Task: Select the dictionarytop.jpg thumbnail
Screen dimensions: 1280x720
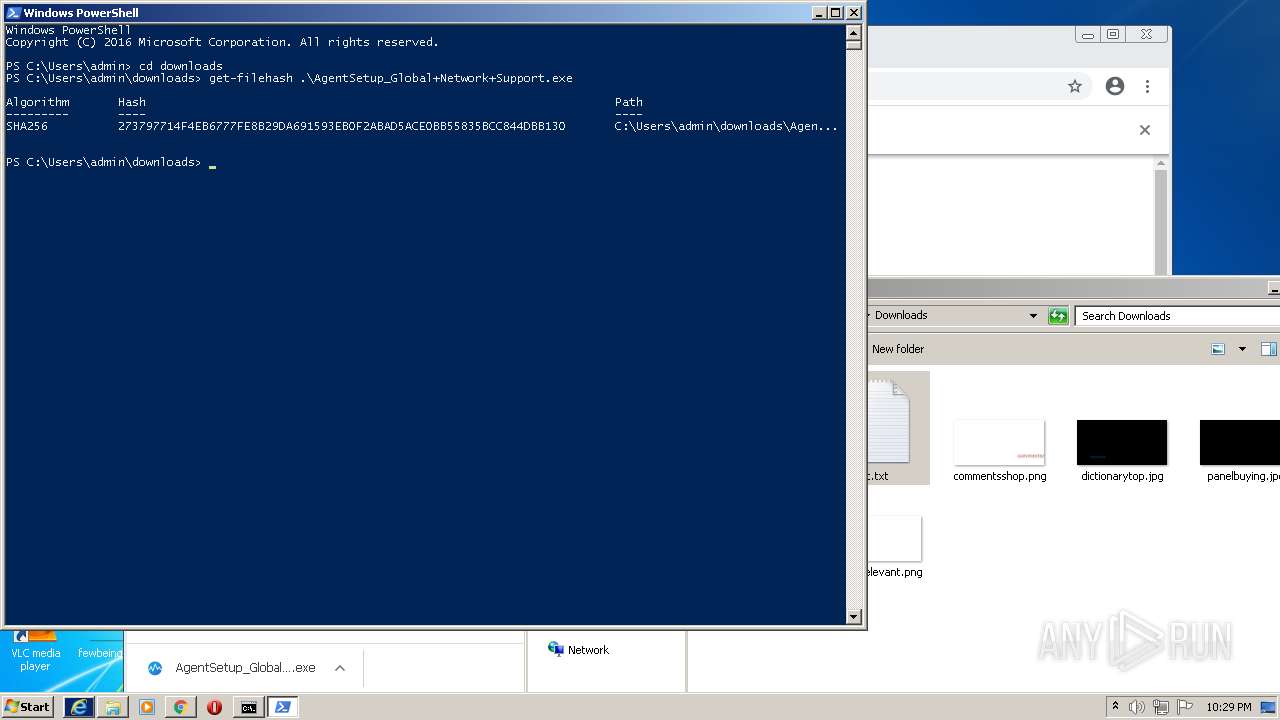Action: [1122, 442]
